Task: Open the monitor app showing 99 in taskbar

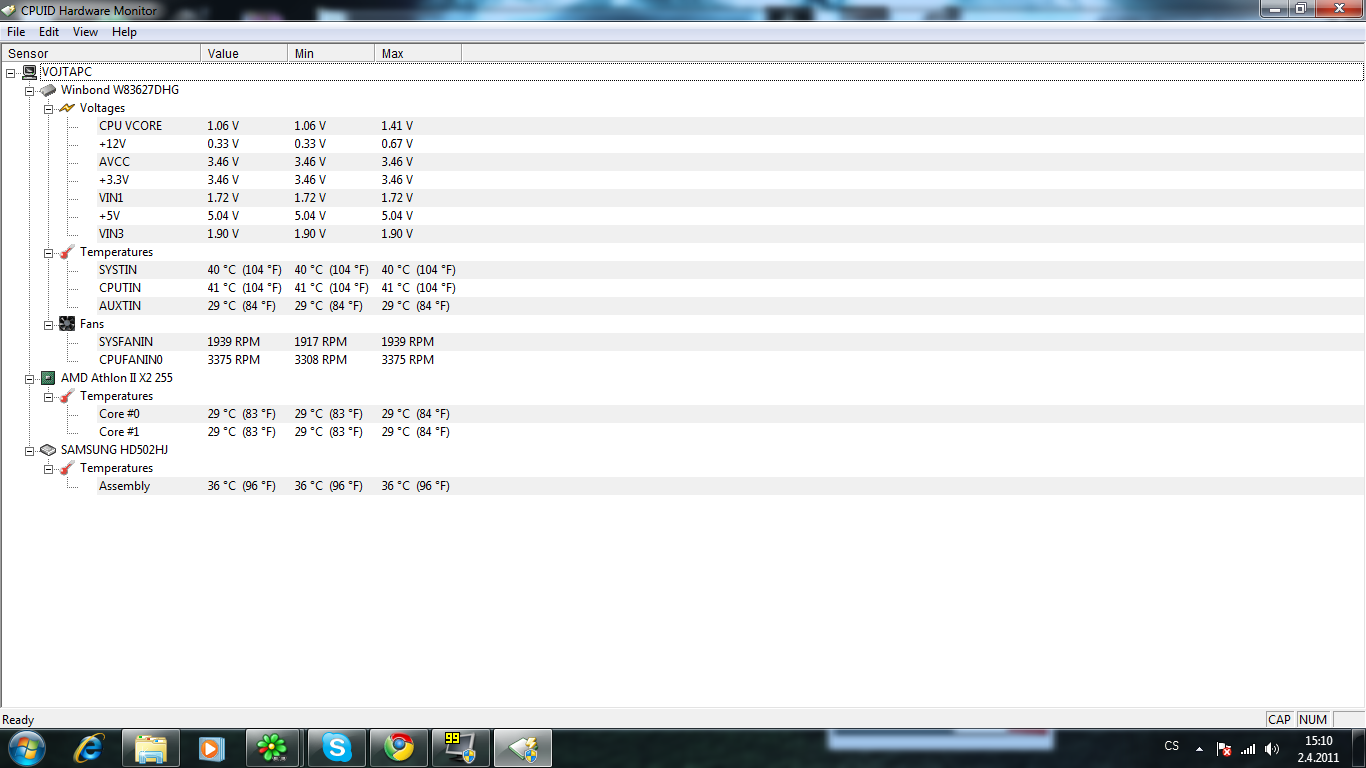Action: tap(461, 748)
